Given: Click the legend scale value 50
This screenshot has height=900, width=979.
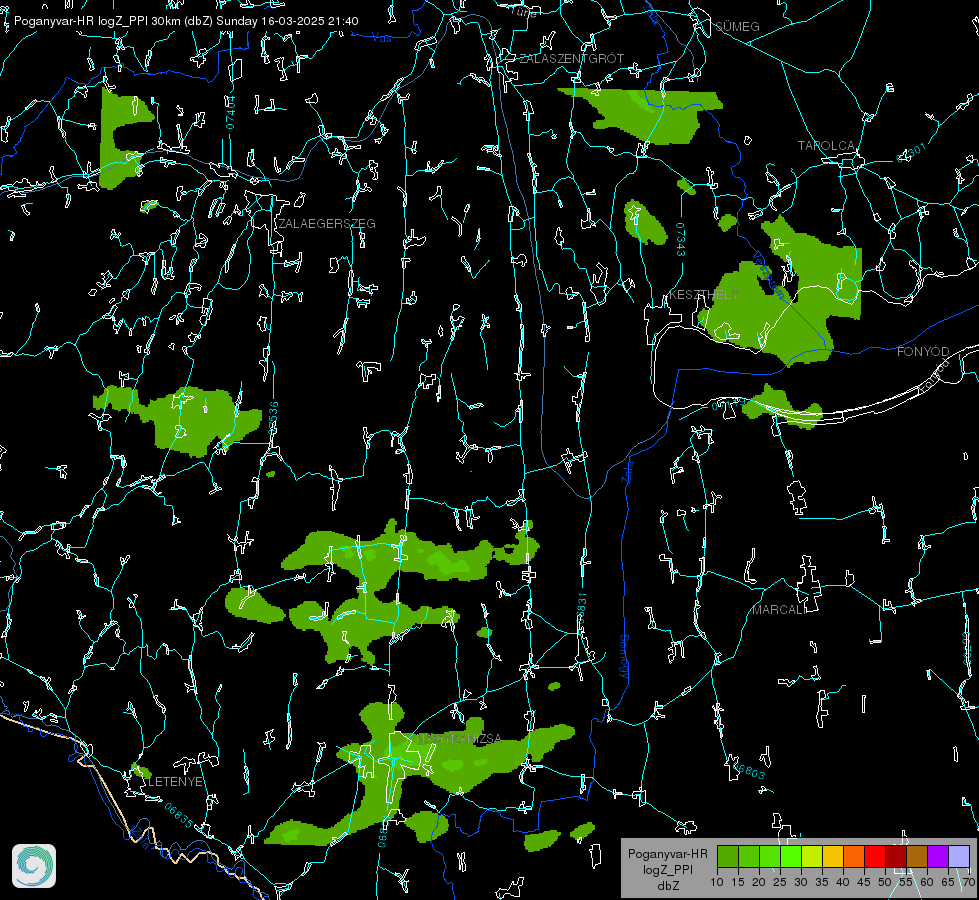Looking at the screenshot, I should coord(885,882).
